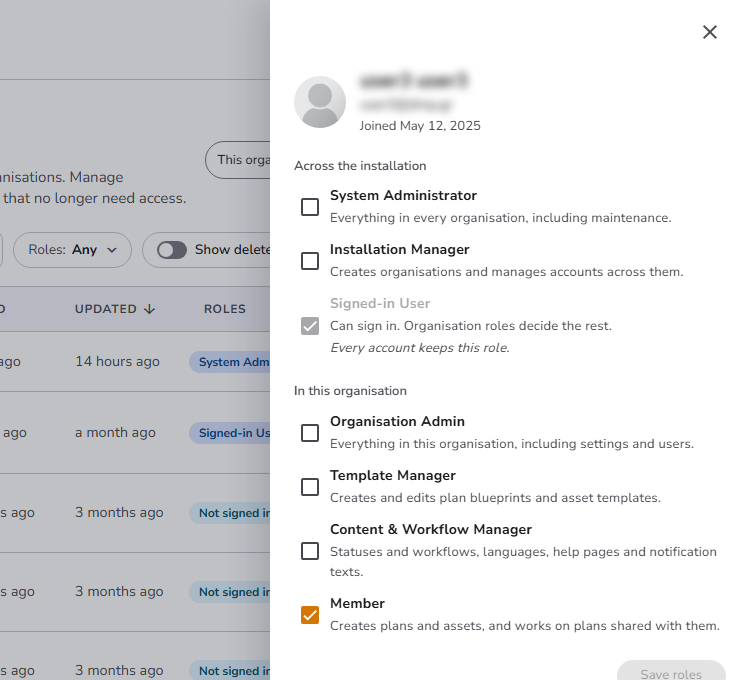Viewport: 750px width, 680px height.
Task: Uncheck the Member role checkbox
Action: click(x=310, y=615)
